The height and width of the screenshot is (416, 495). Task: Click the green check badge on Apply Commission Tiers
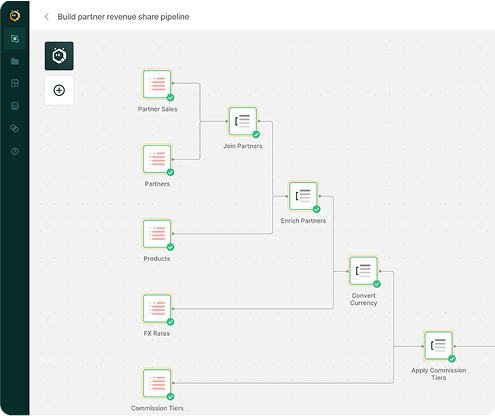click(452, 359)
